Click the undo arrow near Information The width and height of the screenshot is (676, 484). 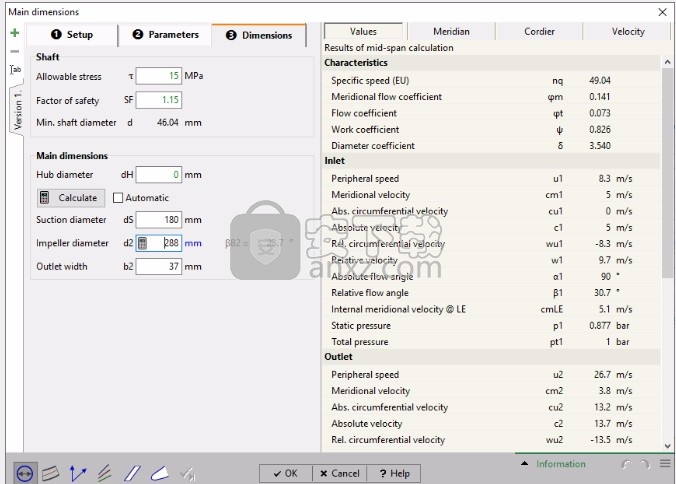pyautogui.click(x=626, y=464)
